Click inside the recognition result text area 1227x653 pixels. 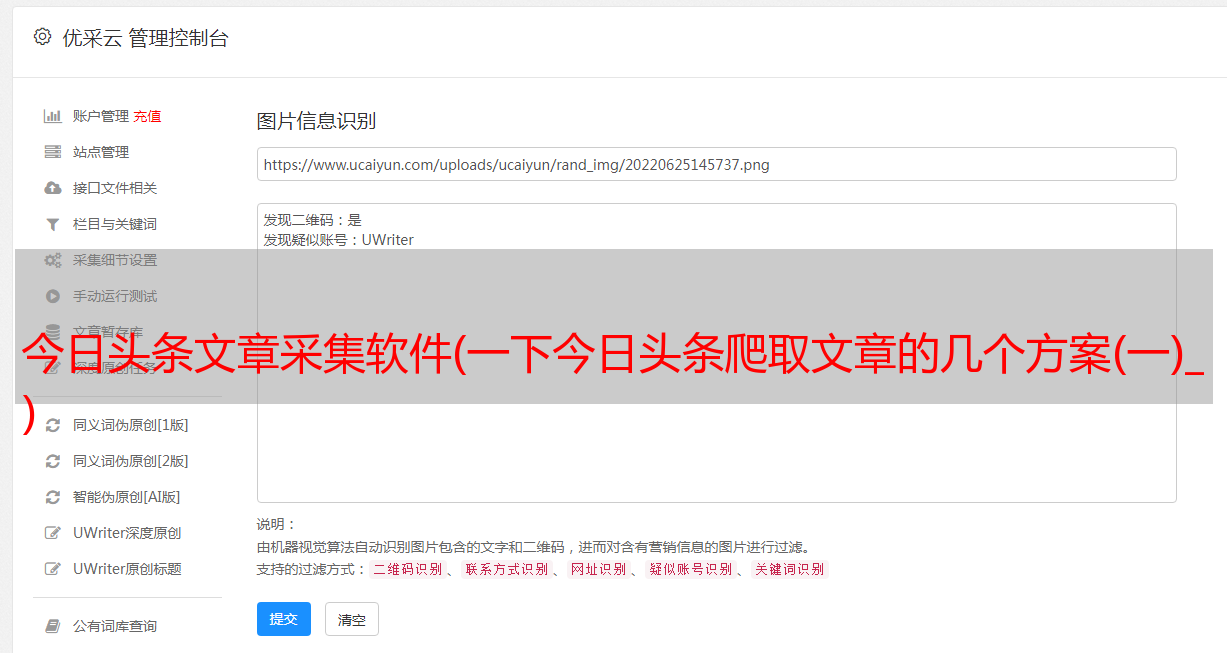[716, 353]
